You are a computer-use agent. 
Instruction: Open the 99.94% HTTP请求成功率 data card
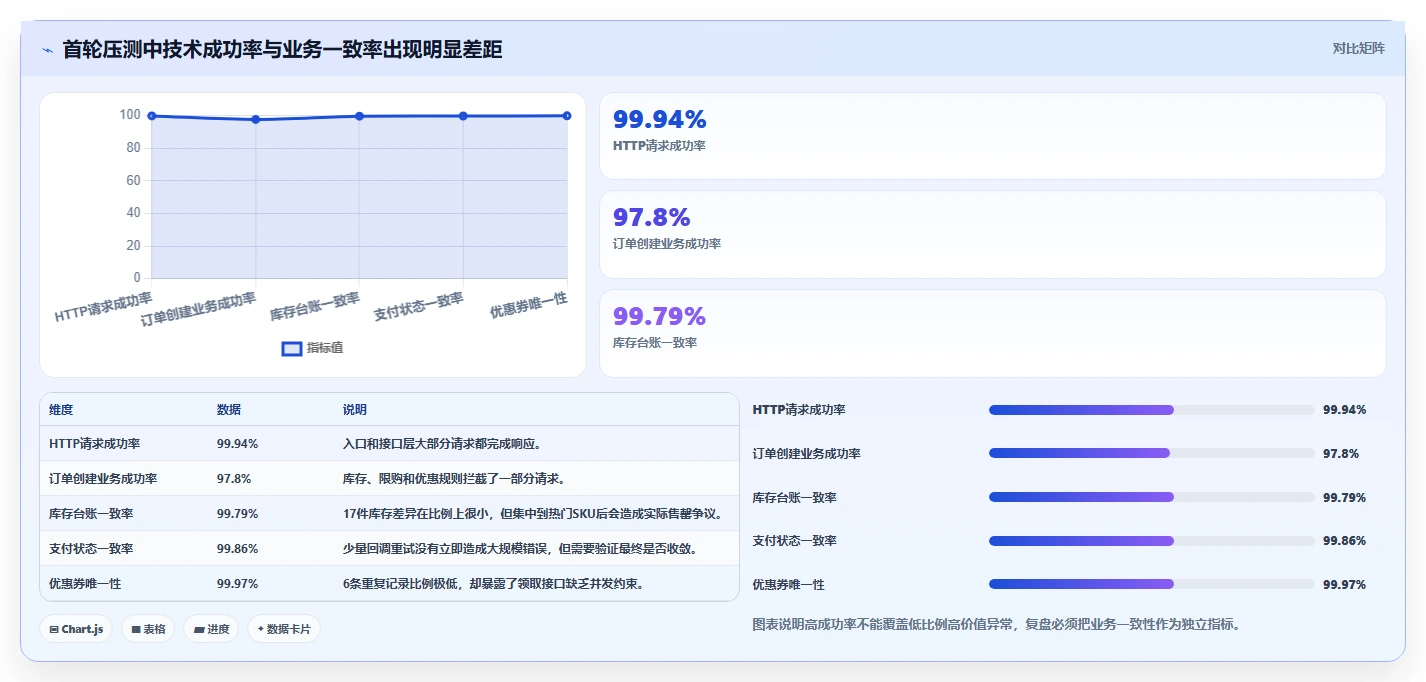click(992, 136)
